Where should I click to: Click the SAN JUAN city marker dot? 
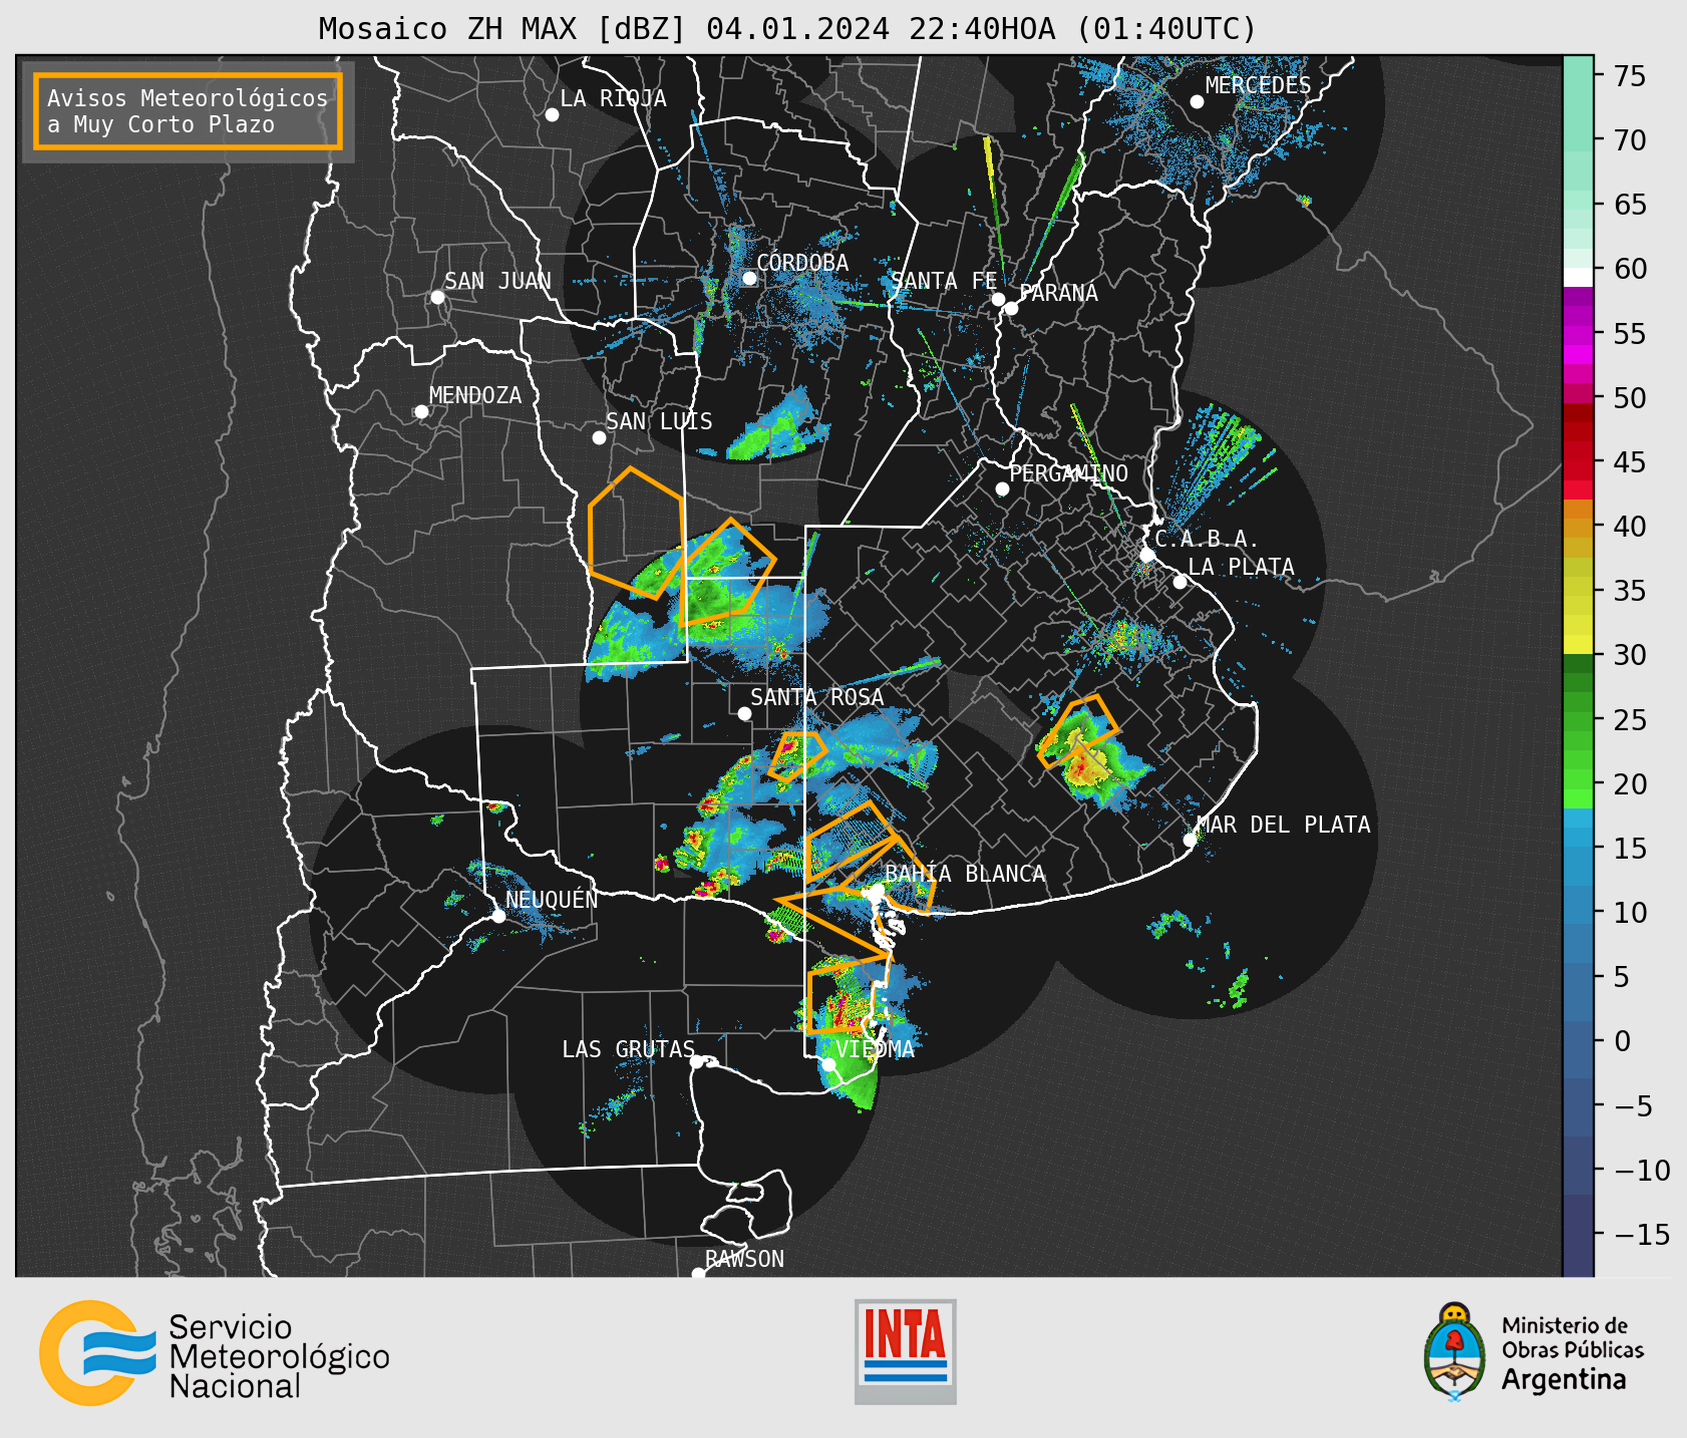(437, 297)
